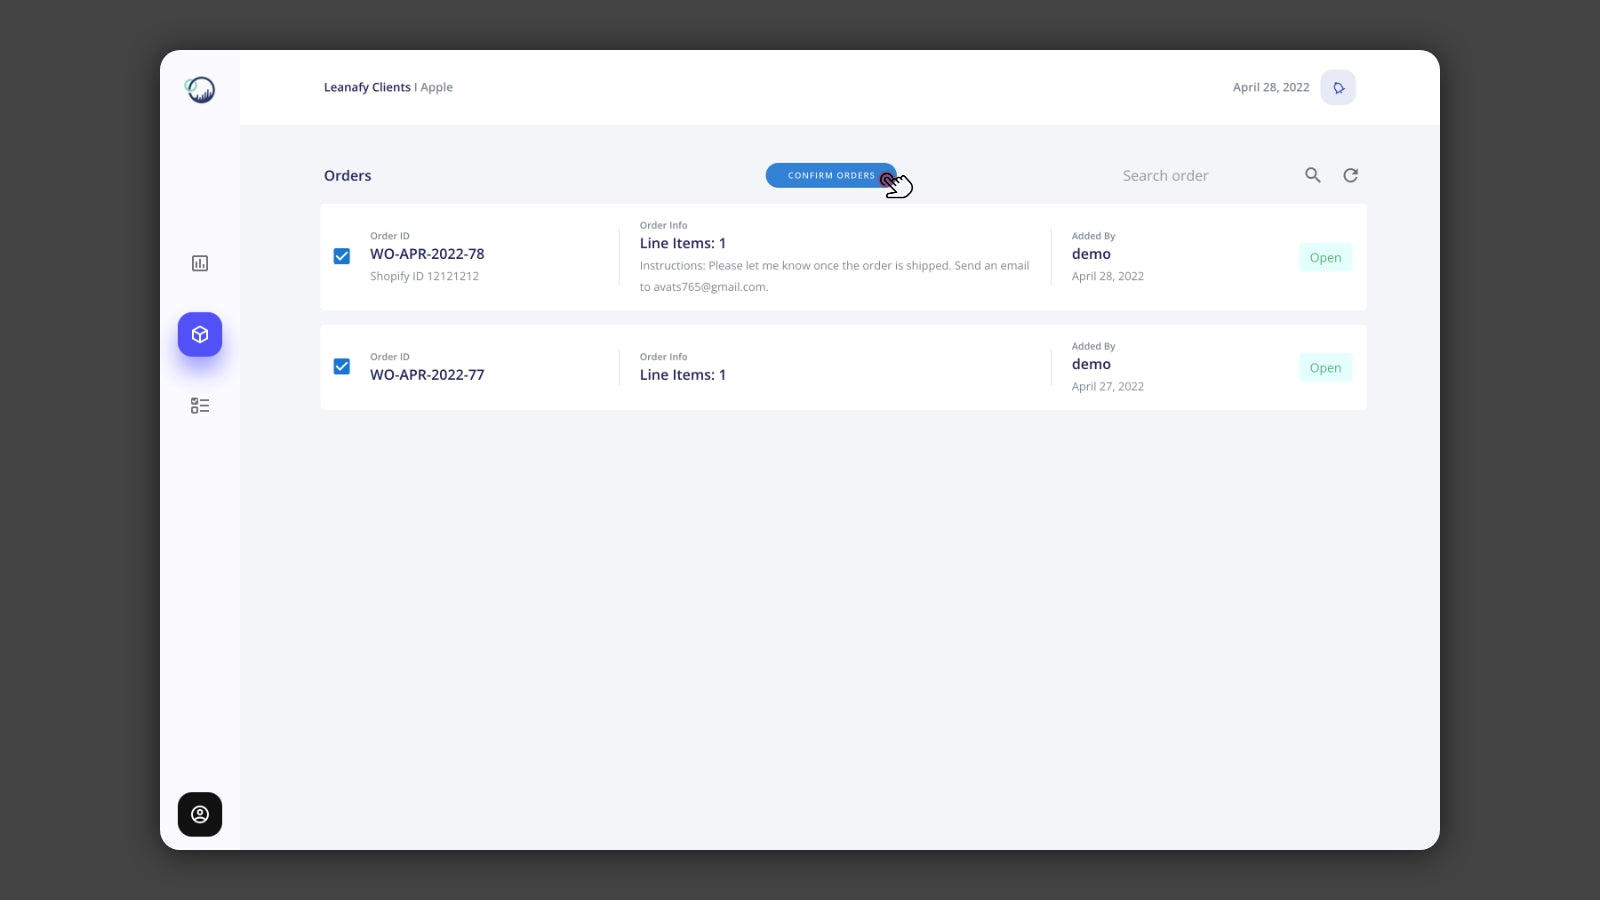Open the notifications bell icon
The width and height of the screenshot is (1600, 900).
1338,87
